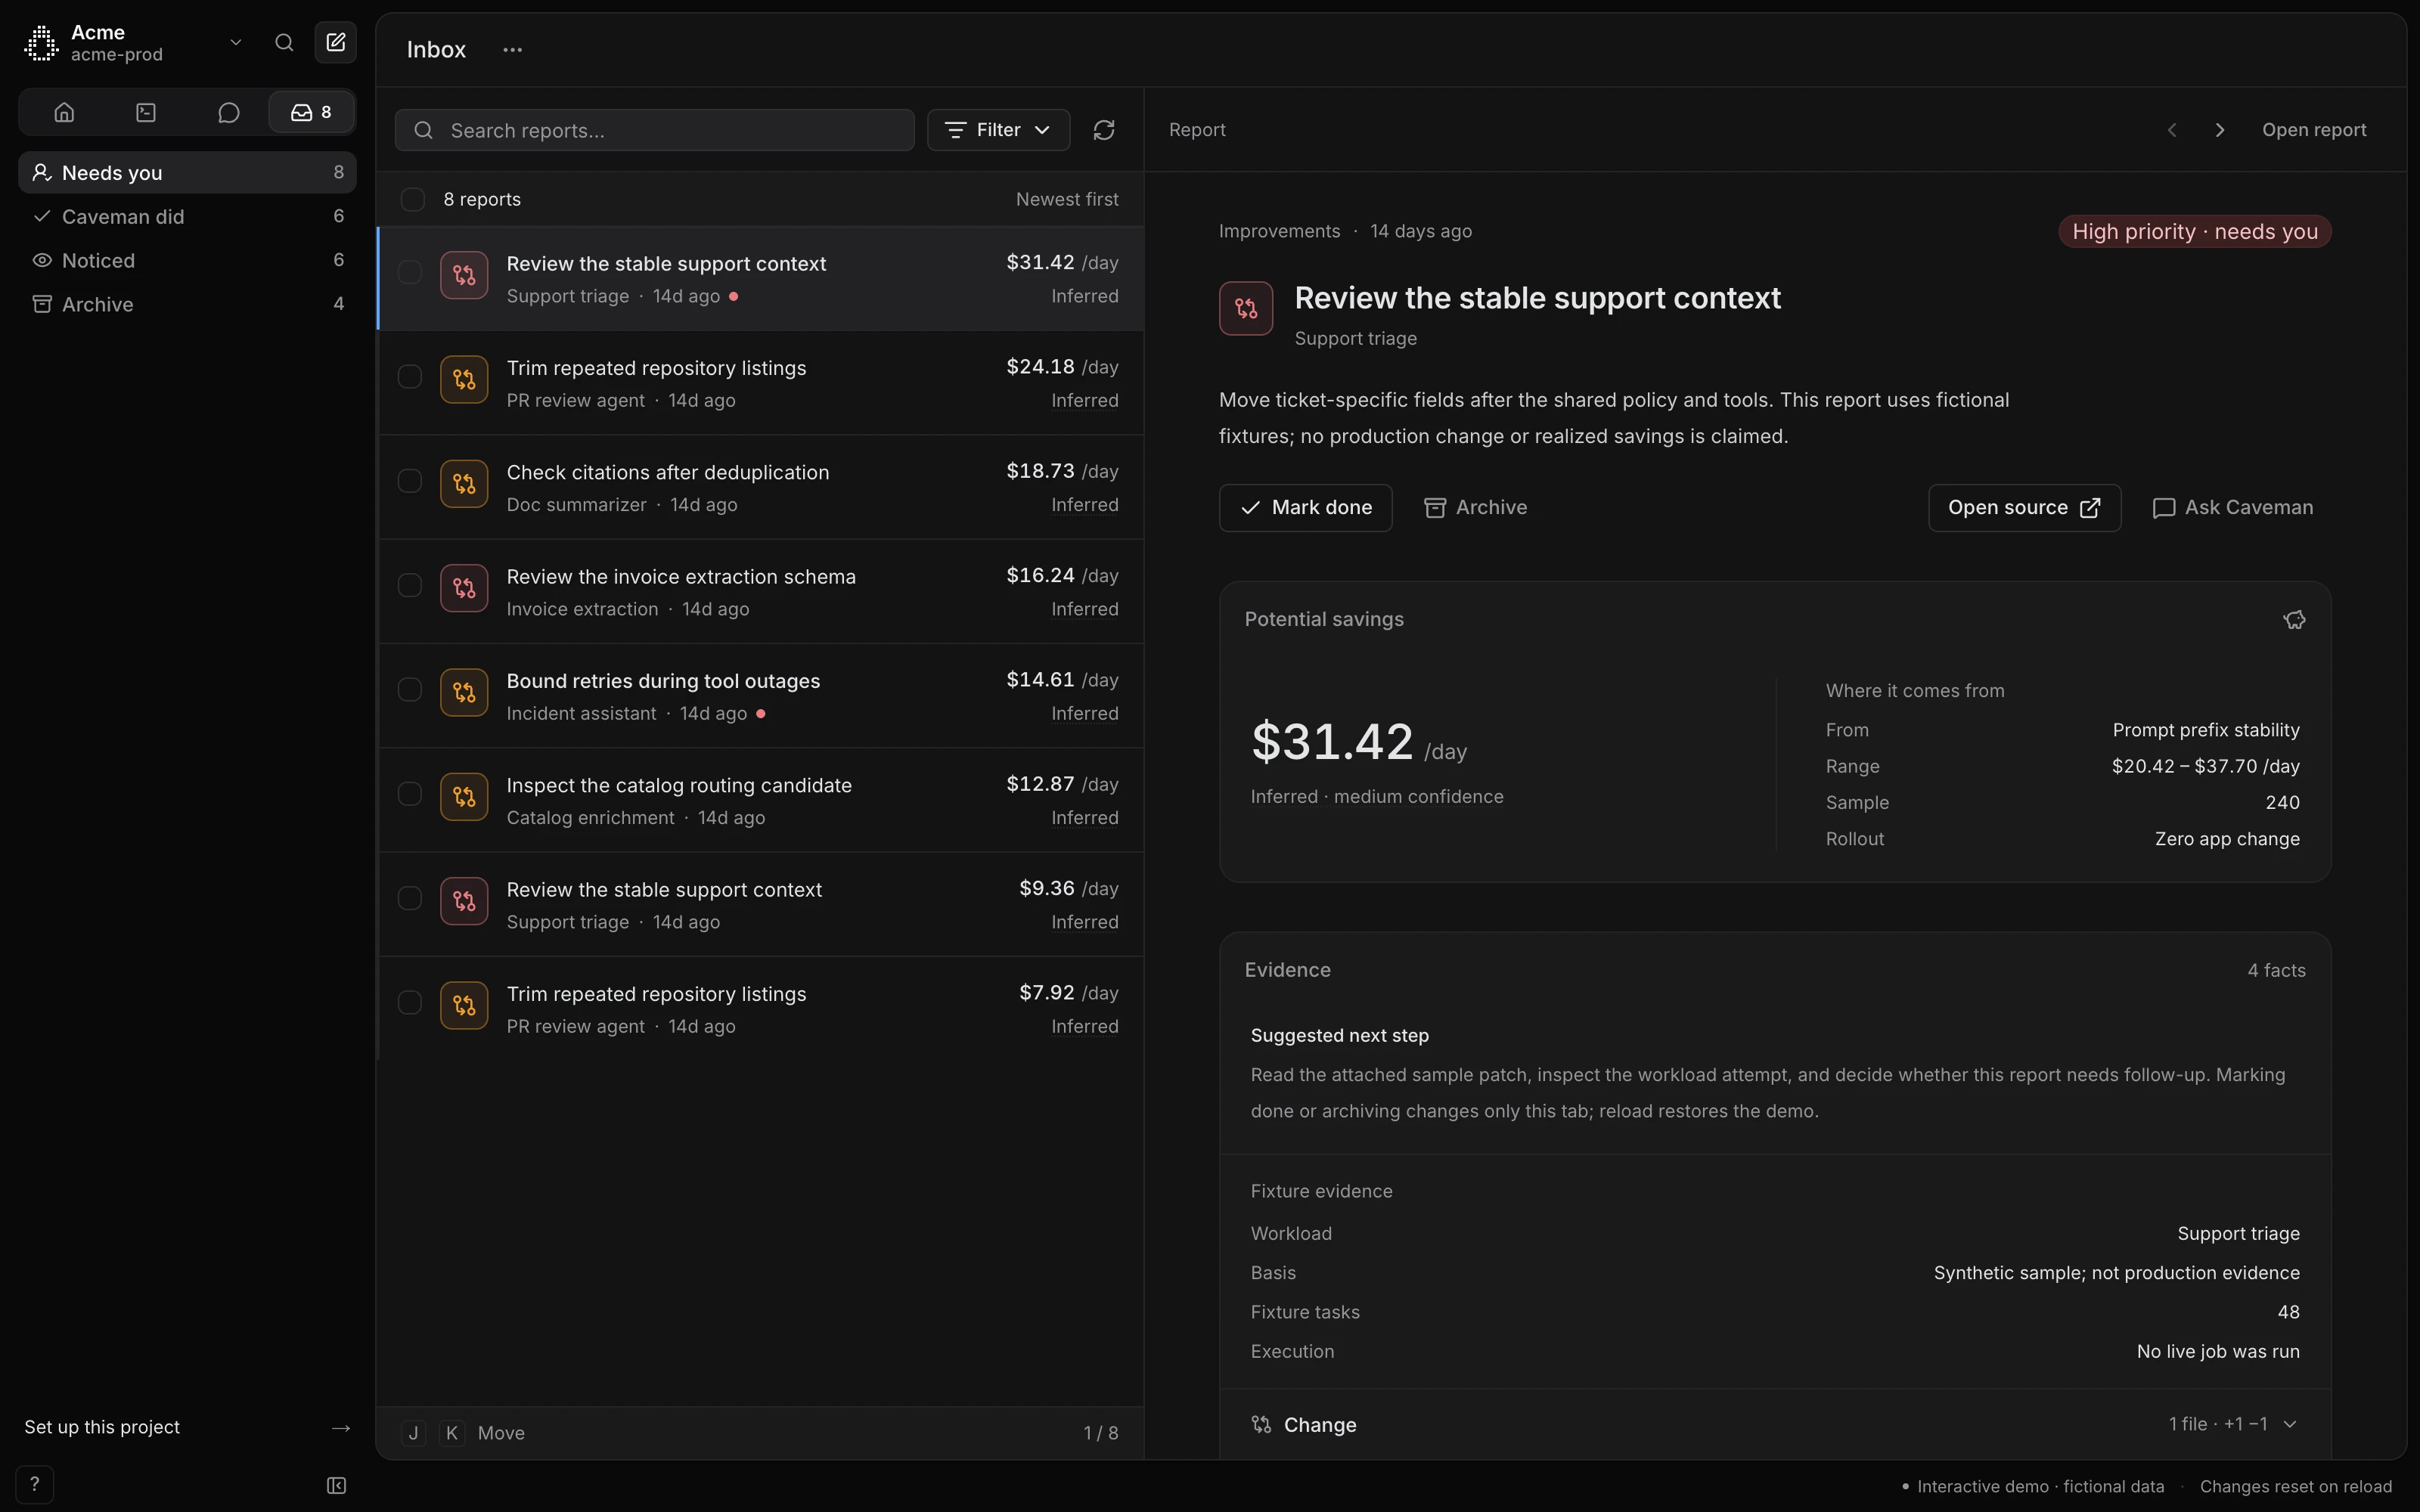Select Needs you in sidebar

pyautogui.click(x=187, y=172)
